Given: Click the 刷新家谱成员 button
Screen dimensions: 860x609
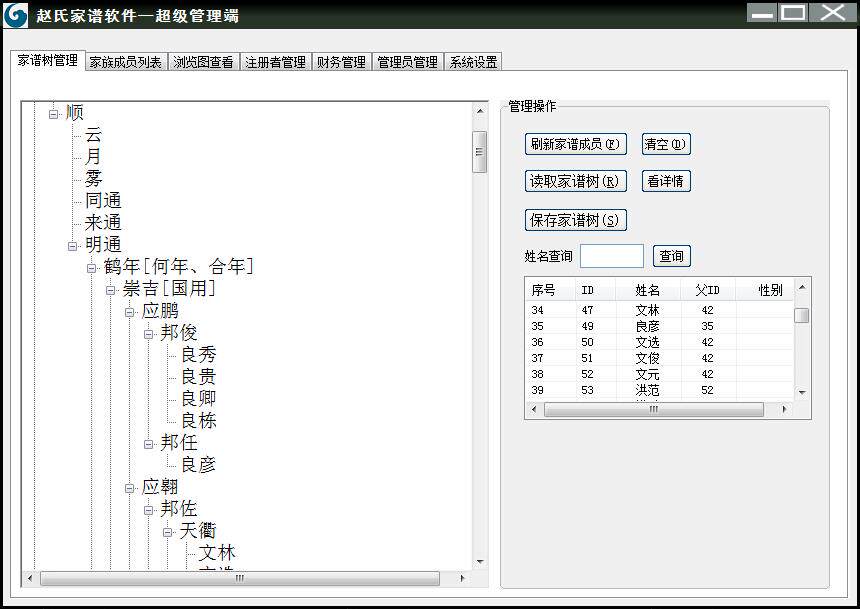Looking at the screenshot, I should tap(575, 144).
